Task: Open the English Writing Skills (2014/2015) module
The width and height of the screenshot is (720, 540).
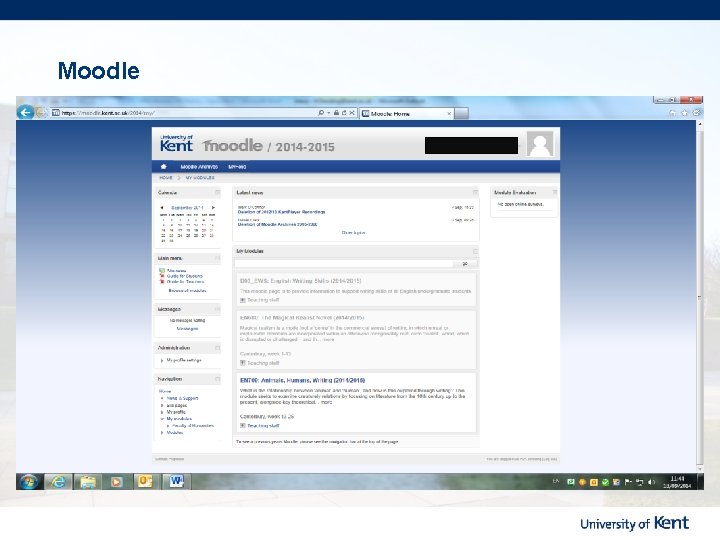Action: pos(300,281)
